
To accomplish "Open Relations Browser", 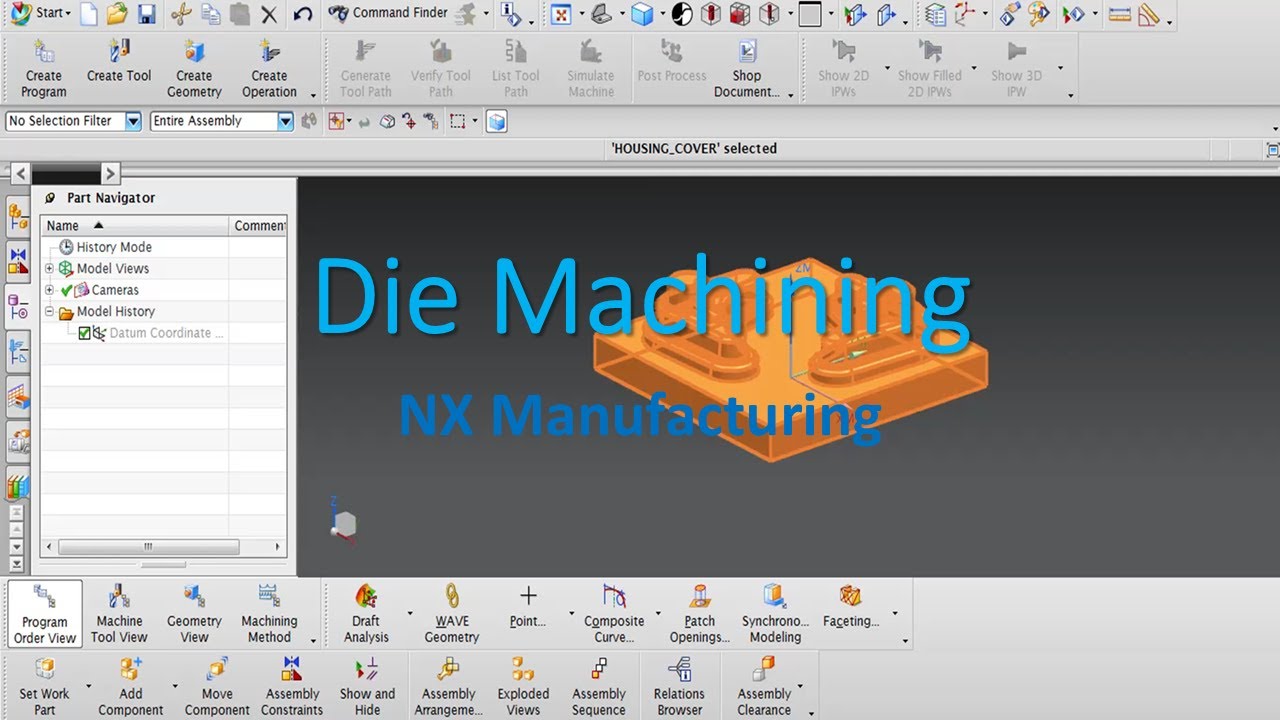I will 679,686.
